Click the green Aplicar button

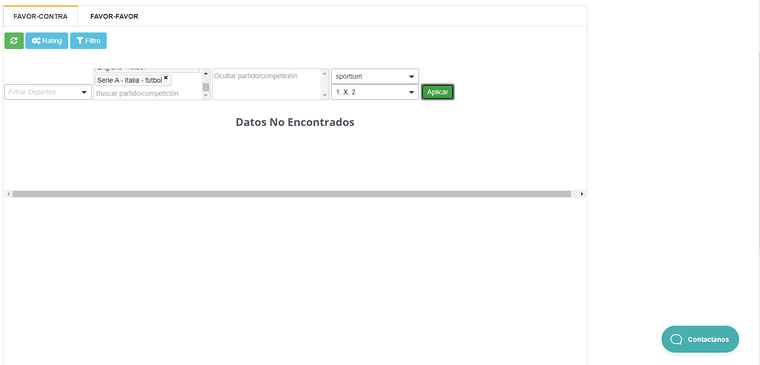pyautogui.click(x=438, y=92)
